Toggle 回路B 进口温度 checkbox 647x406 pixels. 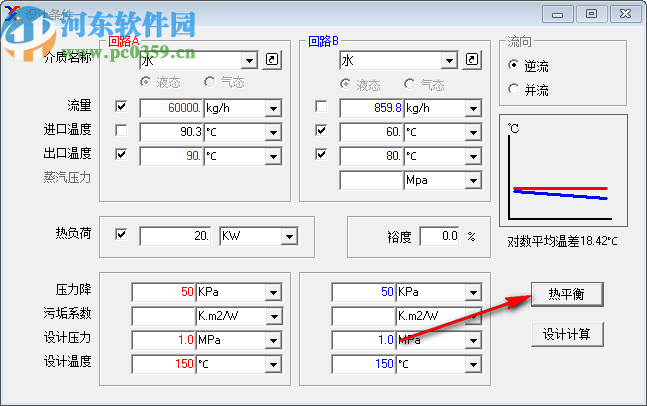point(321,130)
